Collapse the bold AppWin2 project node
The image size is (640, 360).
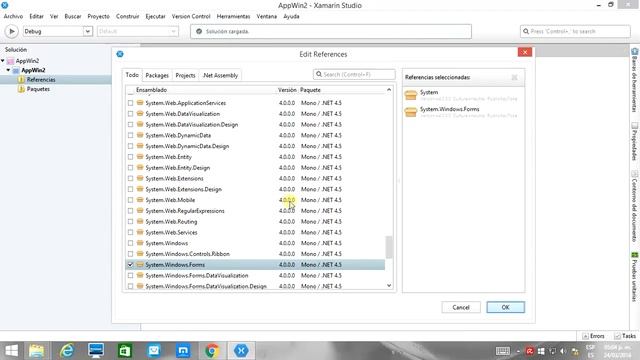tap(8, 70)
